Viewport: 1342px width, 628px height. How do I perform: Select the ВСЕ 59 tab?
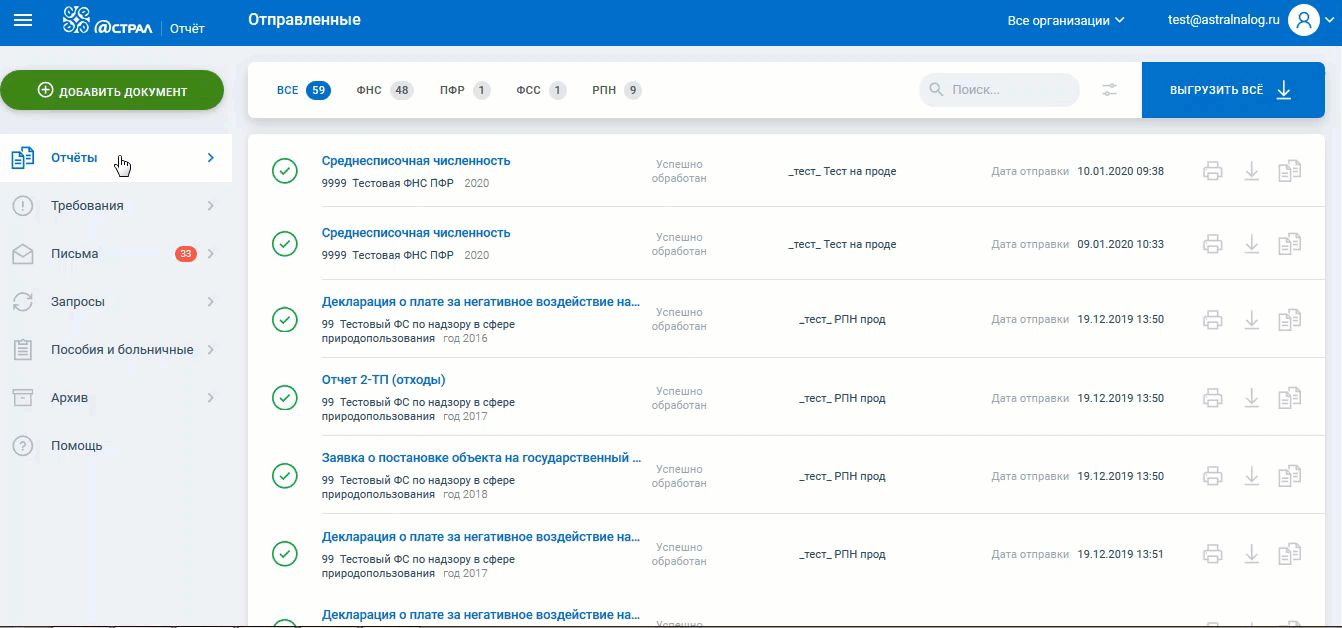304,90
